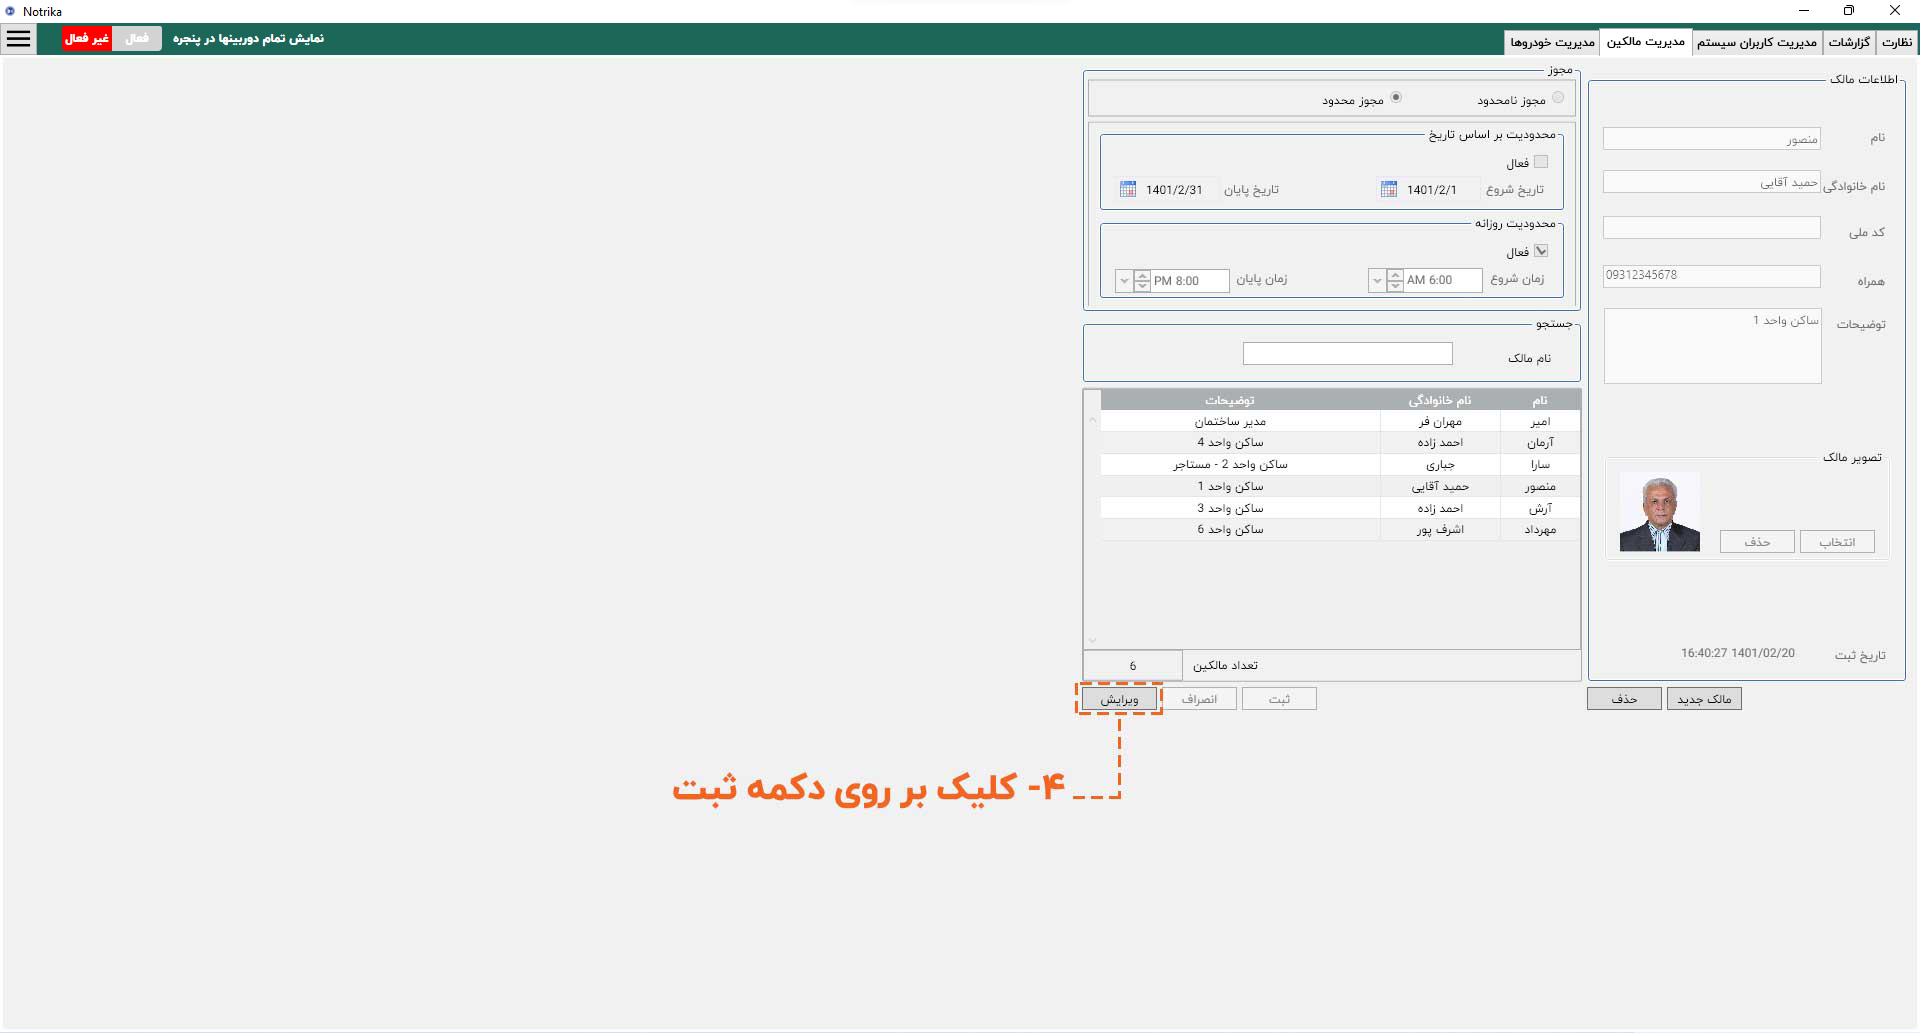
Task: Uncheck the daily restriction فعال checkbox
Action: tap(1541, 251)
